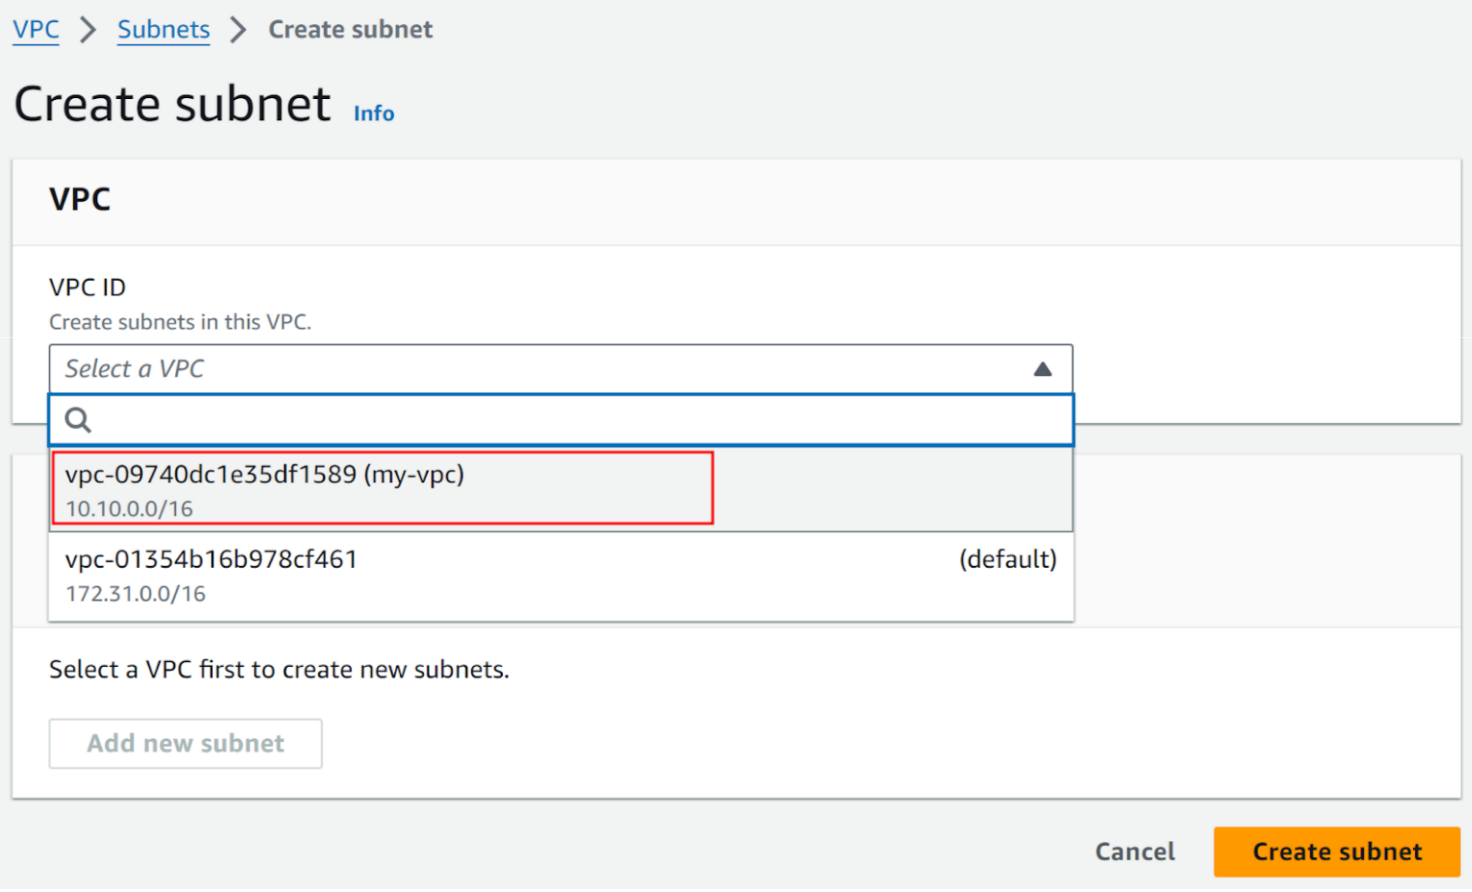The image size is (1472, 892).
Task: Select default VPC vpc-01354b16b978cf461
Action: [561, 576]
